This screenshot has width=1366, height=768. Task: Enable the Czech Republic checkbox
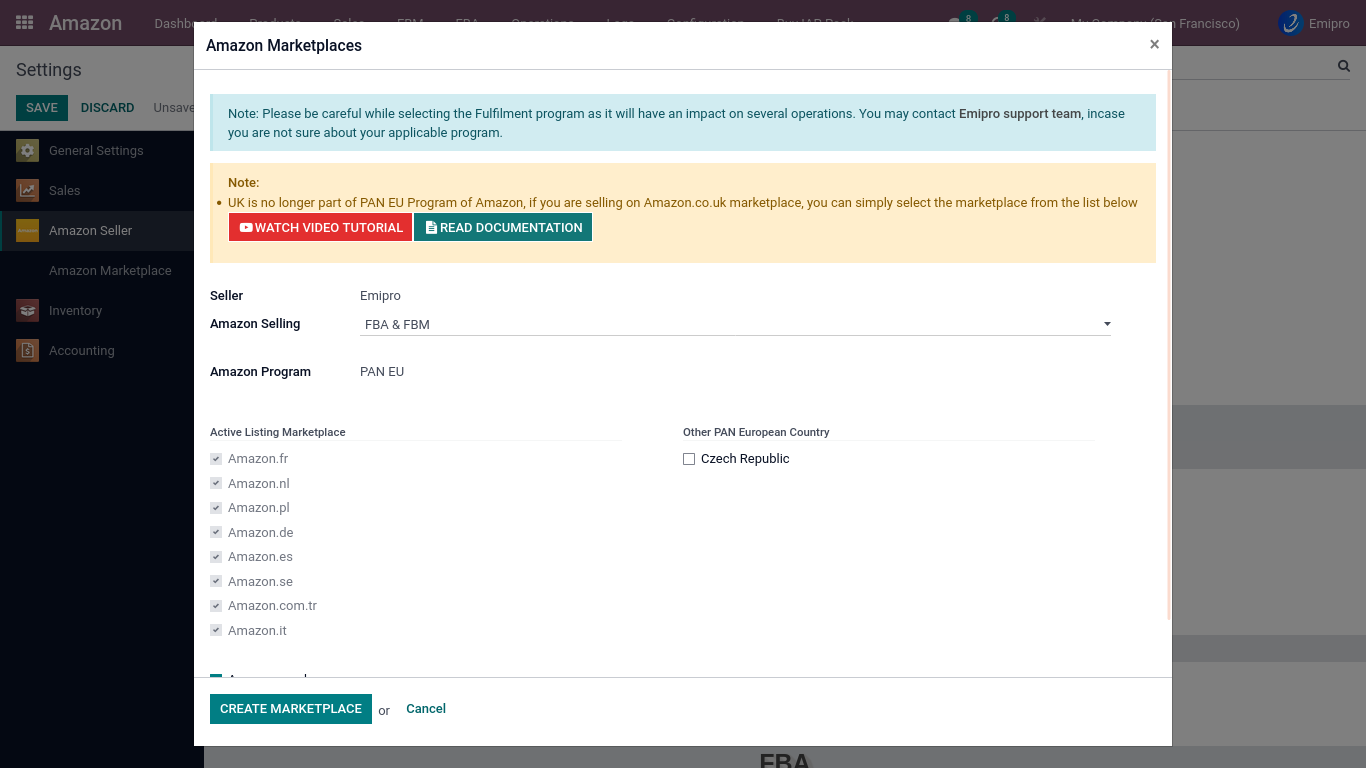[x=689, y=459]
